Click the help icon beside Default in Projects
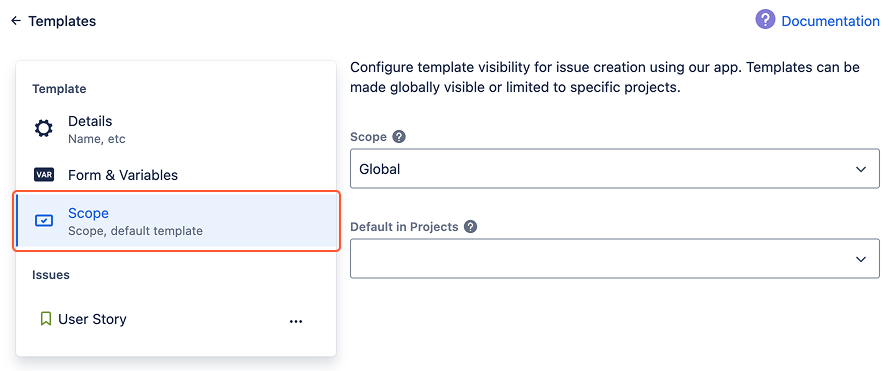This screenshot has width=895, height=371. point(470,227)
